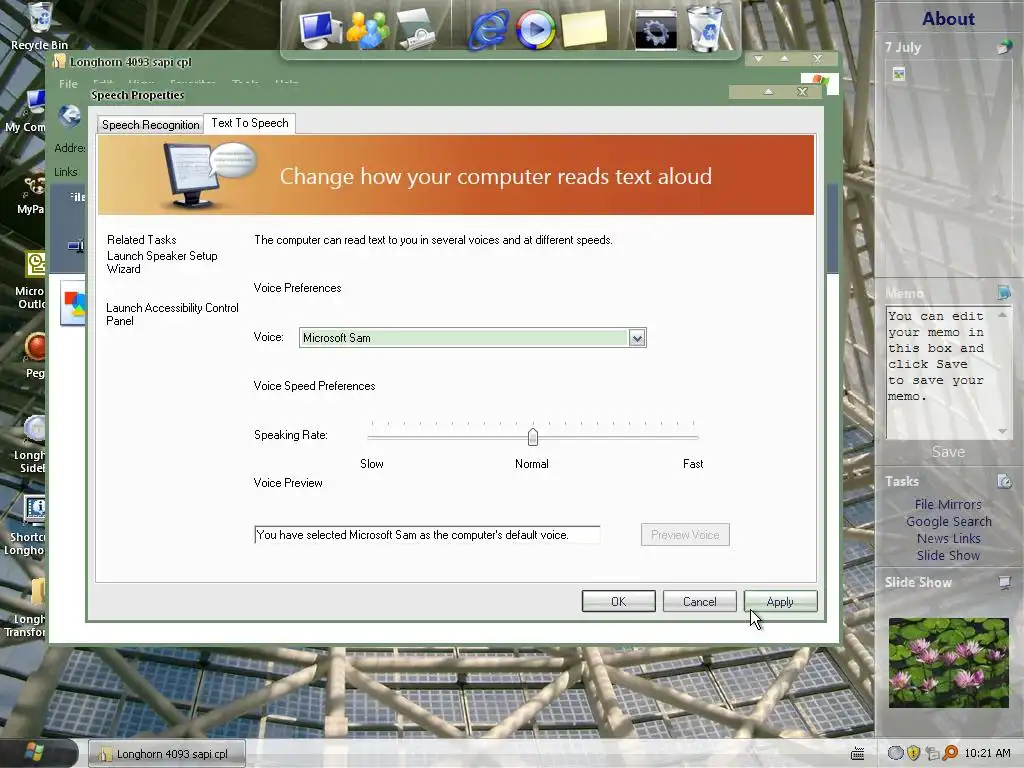Launch Windows Media Player from the dock
This screenshot has height=768, width=1024.
coord(536,29)
